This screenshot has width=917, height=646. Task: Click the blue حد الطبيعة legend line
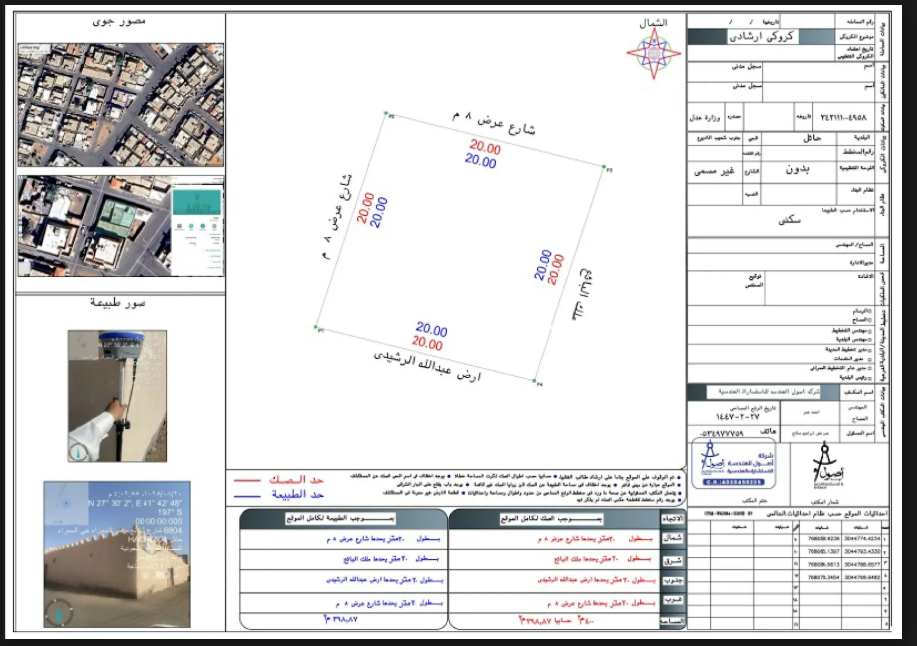tap(247, 496)
